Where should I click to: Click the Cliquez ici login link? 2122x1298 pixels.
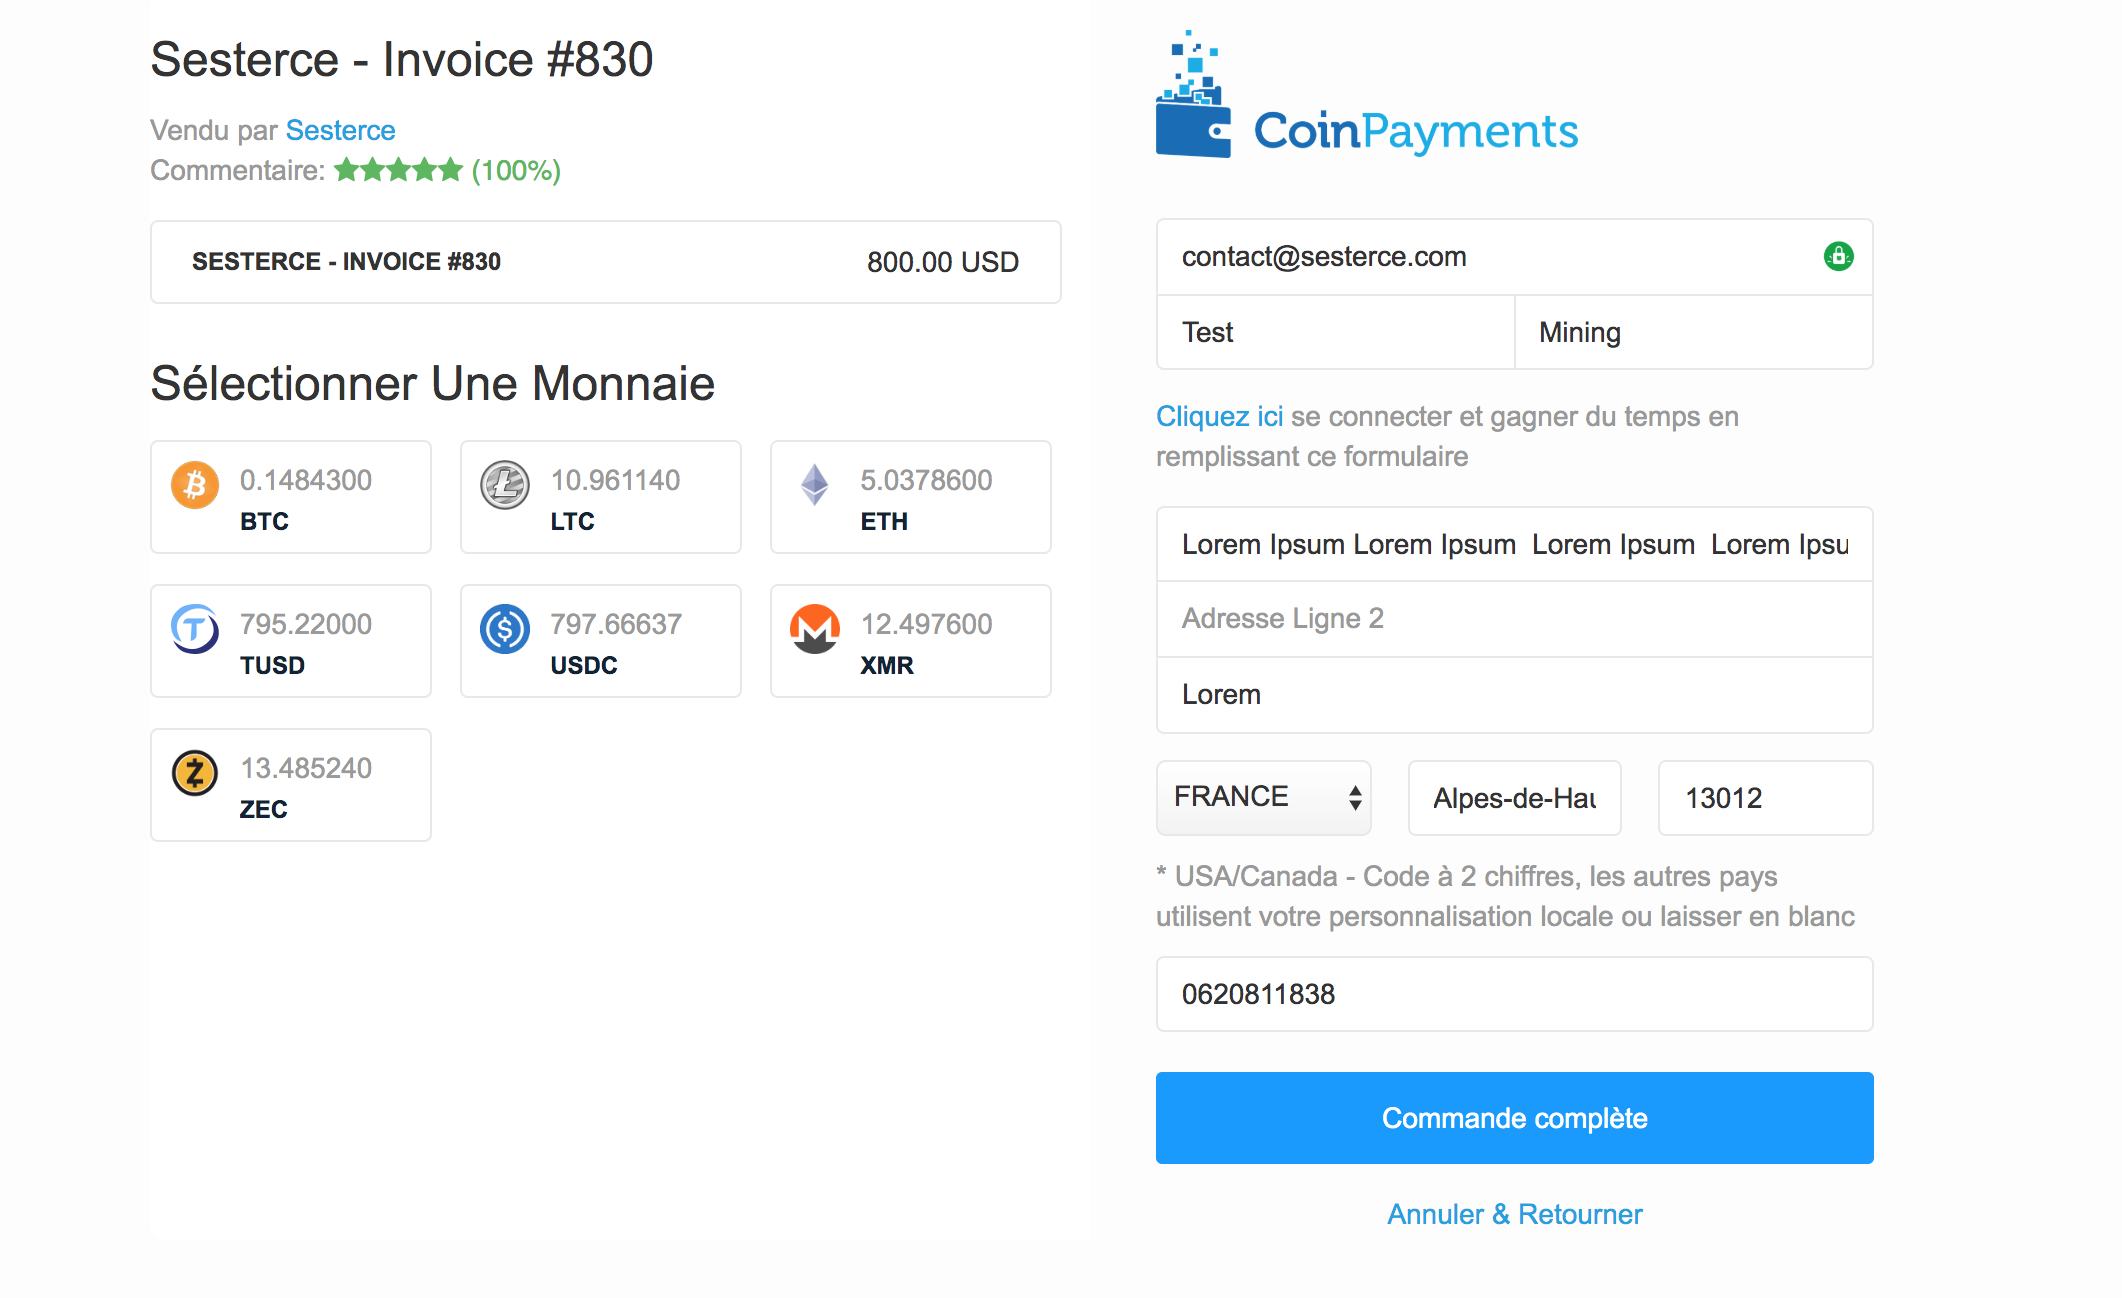pyautogui.click(x=1219, y=416)
